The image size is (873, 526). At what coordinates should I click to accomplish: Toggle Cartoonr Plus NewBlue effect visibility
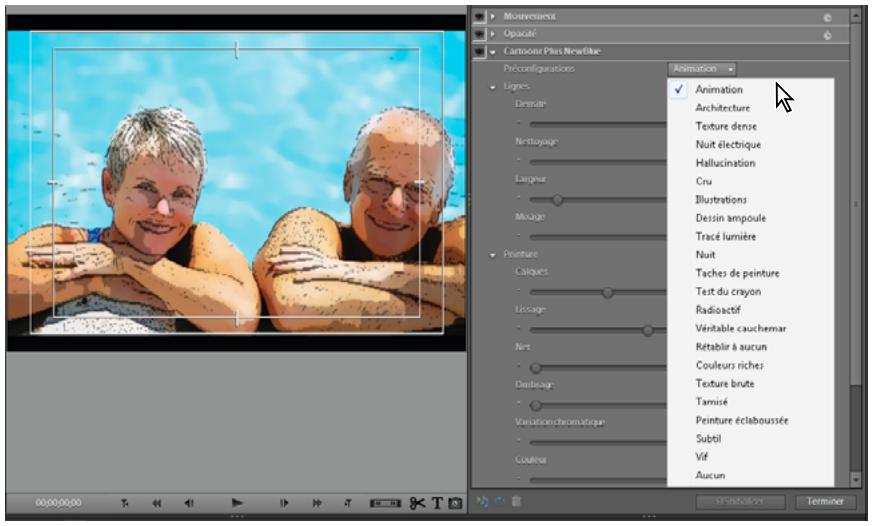479,52
